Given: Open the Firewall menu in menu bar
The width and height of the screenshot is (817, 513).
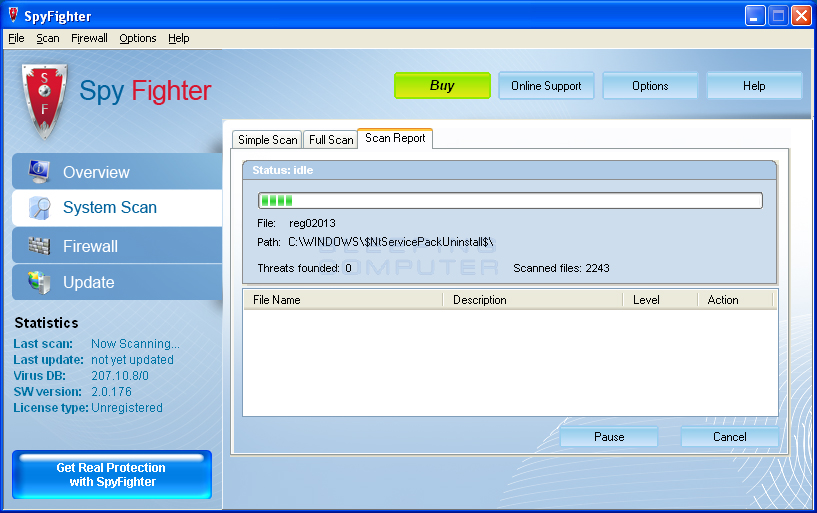Looking at the screenshot, I should [x=89, y=38].
